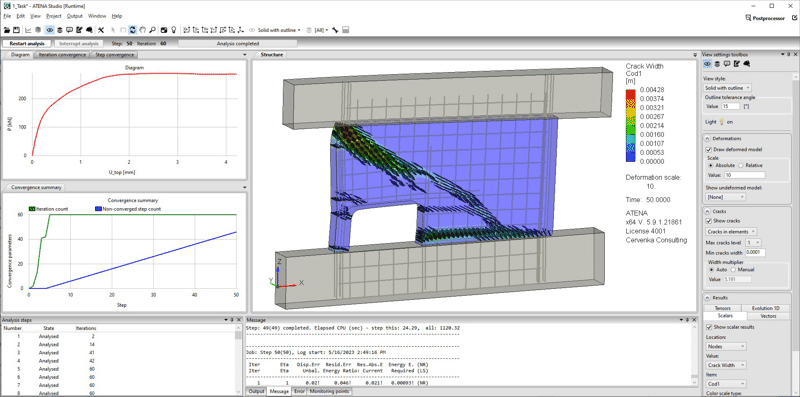
Task: Switch to Monitoring points tab
Action: click(x=330, y=391)
